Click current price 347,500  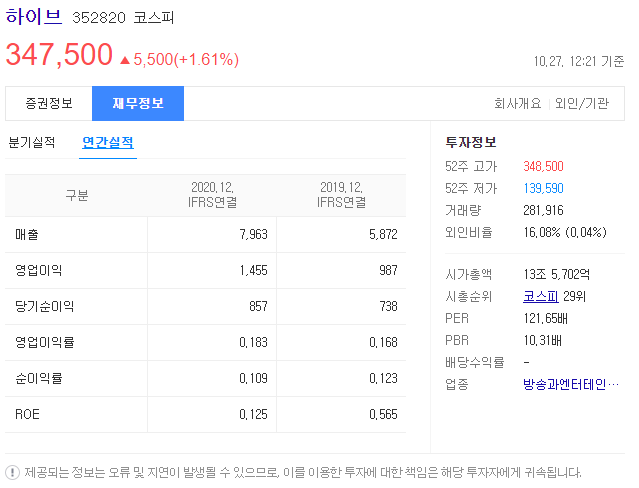59,55
